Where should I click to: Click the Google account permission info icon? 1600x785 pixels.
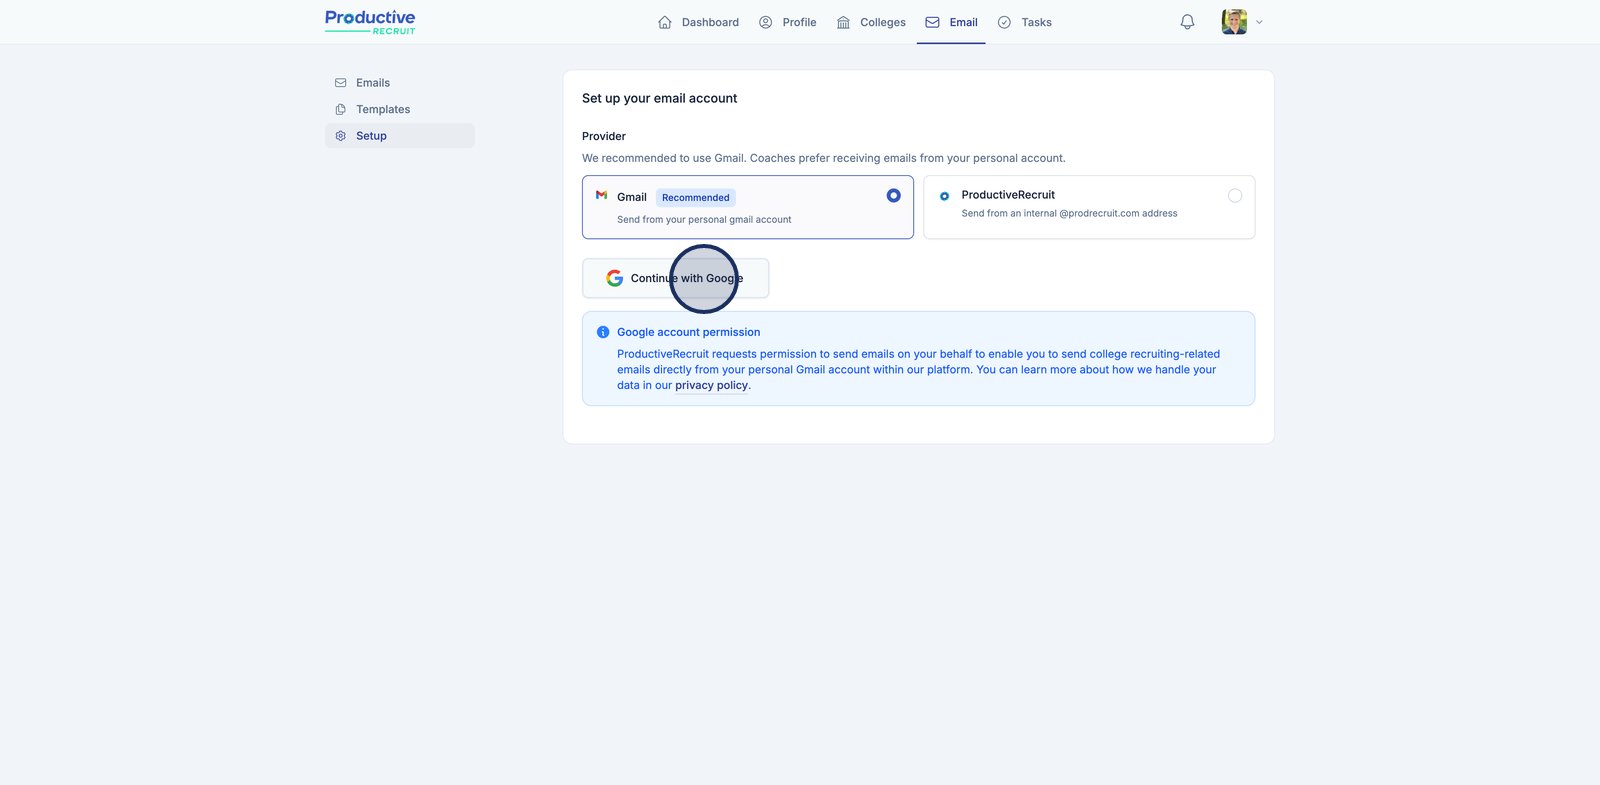click(x=603, y=332)
